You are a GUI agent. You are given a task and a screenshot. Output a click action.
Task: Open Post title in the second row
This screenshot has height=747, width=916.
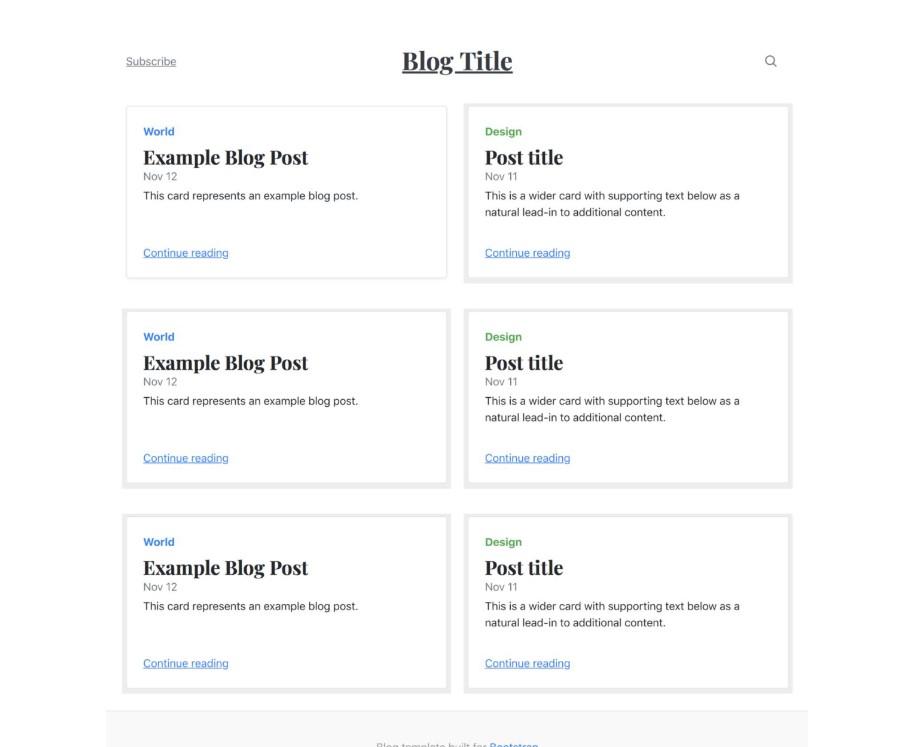524,362
